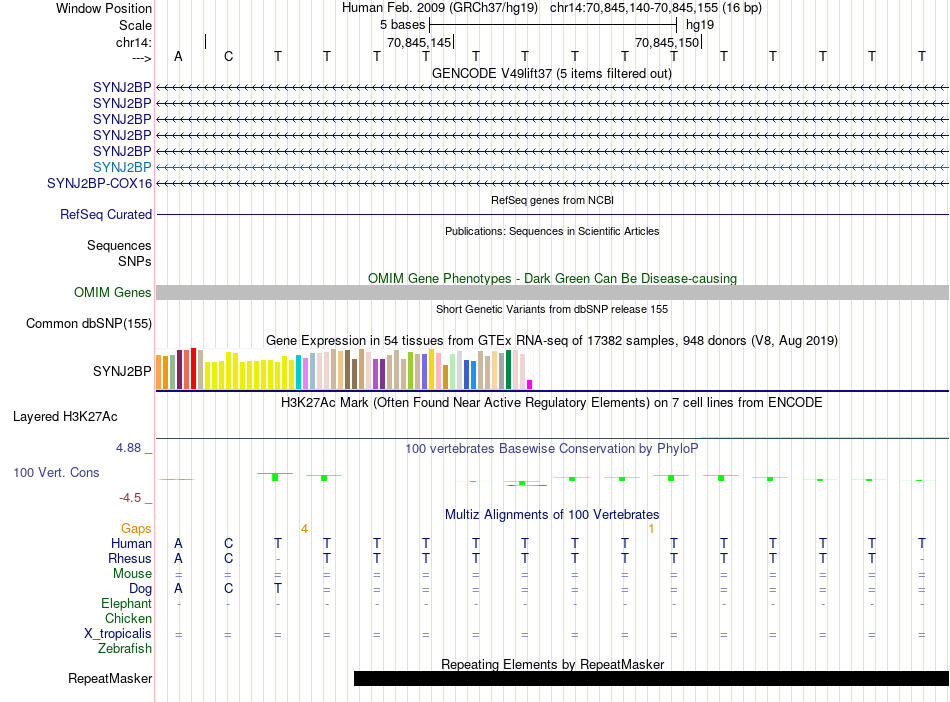
Task: Open the OMIM Gene Phenotypes track title
Action: pos(552,278)
